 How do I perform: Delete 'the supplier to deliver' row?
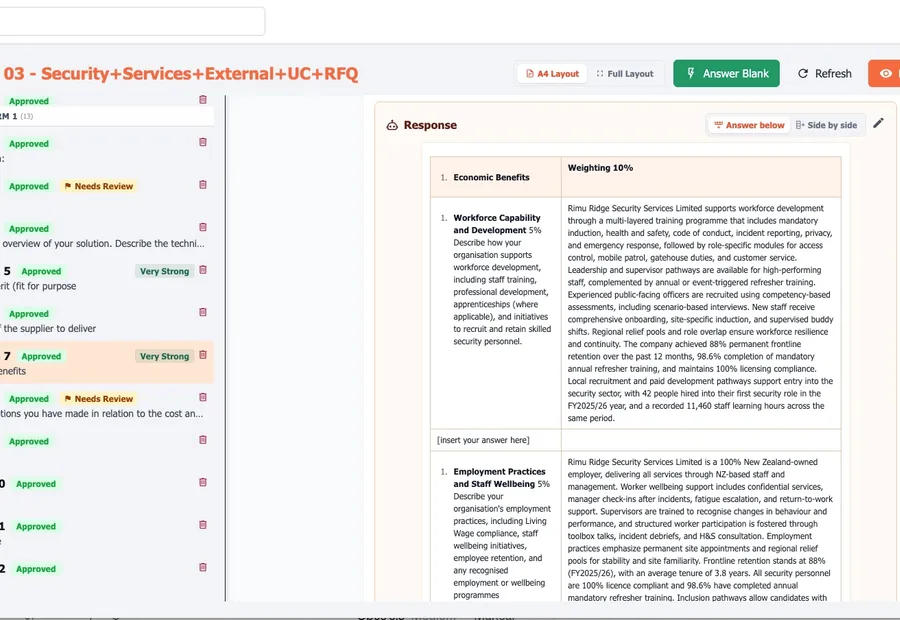pyautogui.click(x=203, y=312)
